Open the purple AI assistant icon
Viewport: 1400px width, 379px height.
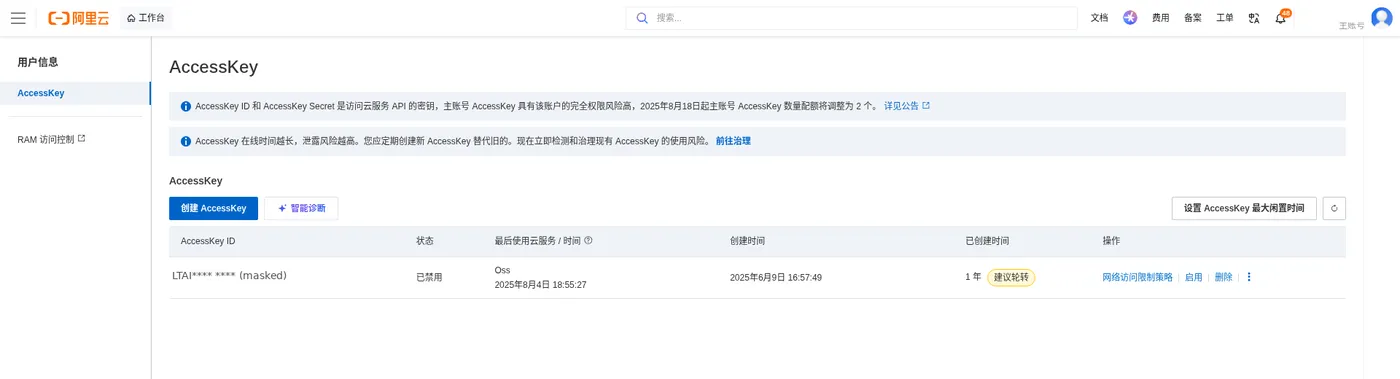click(x=1130, y=18)
